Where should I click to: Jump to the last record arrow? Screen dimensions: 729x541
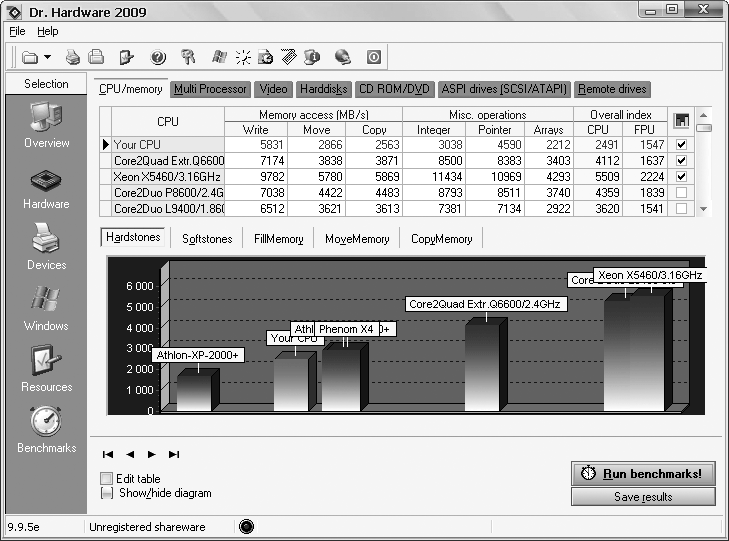pyautogui.click(x=174, y=454)
